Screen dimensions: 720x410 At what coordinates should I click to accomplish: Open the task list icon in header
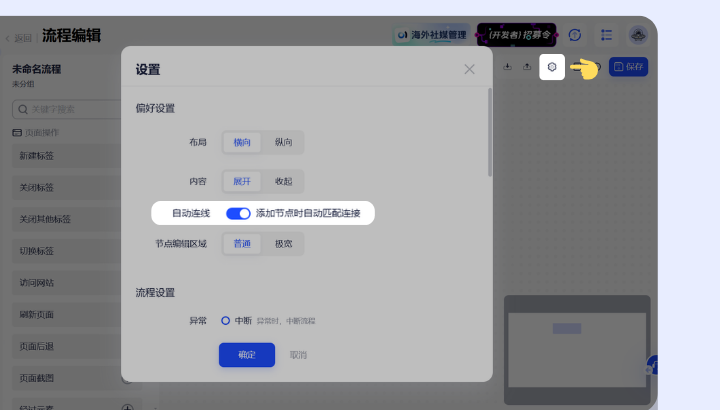[x=606, y=35]
